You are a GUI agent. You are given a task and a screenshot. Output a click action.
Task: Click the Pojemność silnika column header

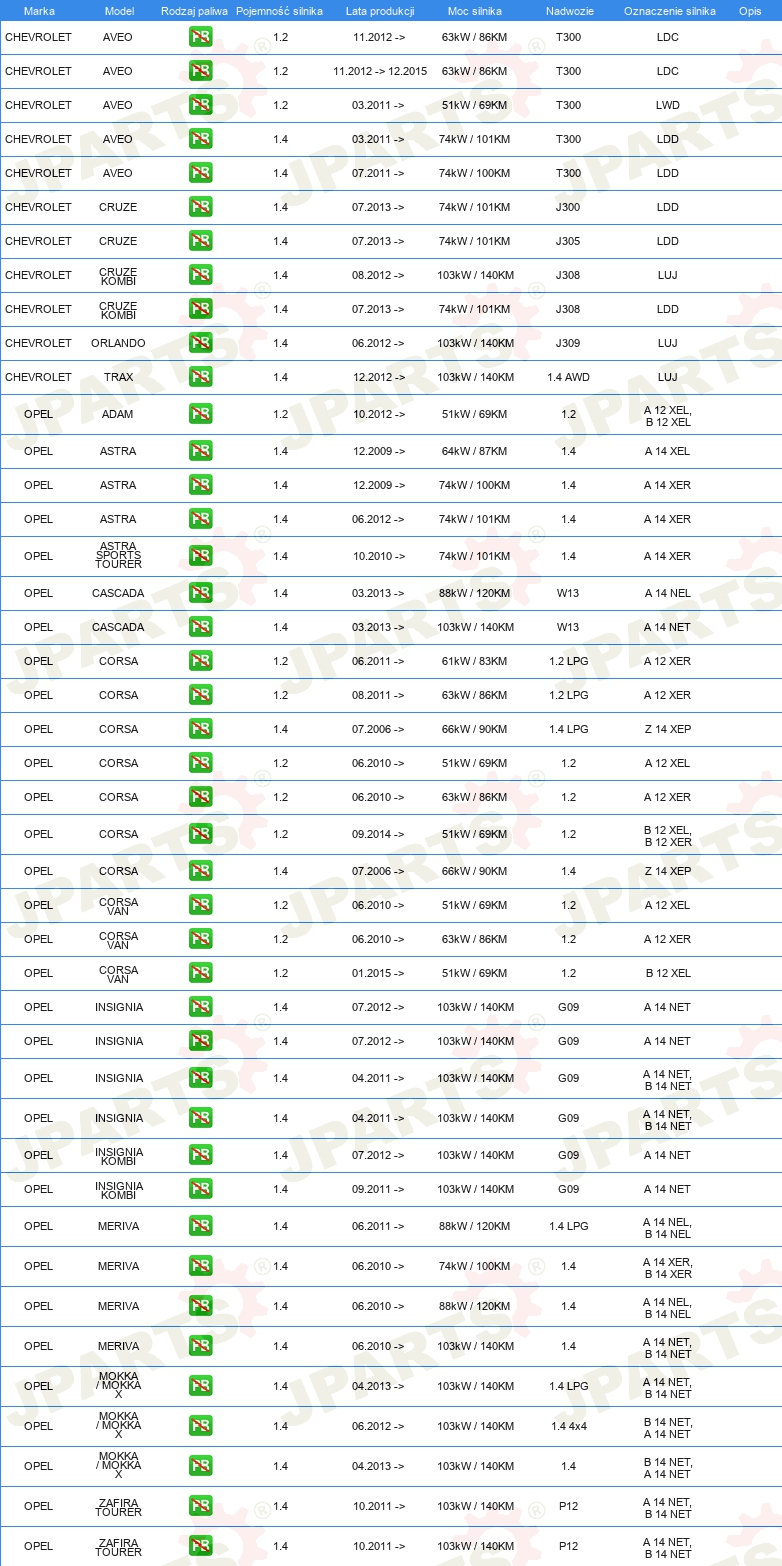279,11
